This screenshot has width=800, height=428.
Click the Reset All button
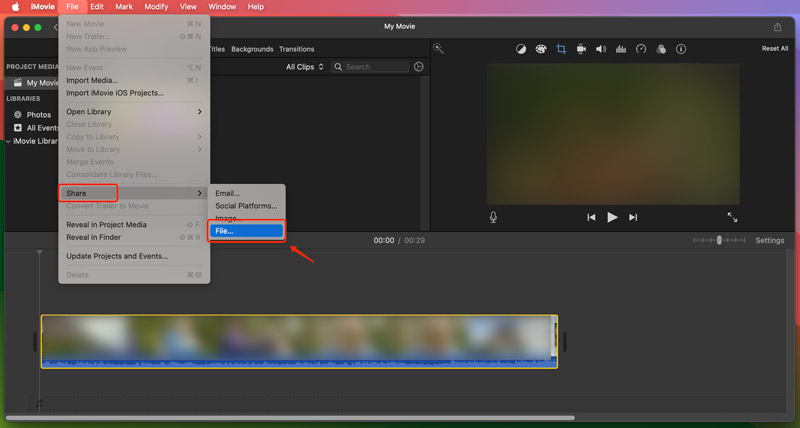point(774,49)
